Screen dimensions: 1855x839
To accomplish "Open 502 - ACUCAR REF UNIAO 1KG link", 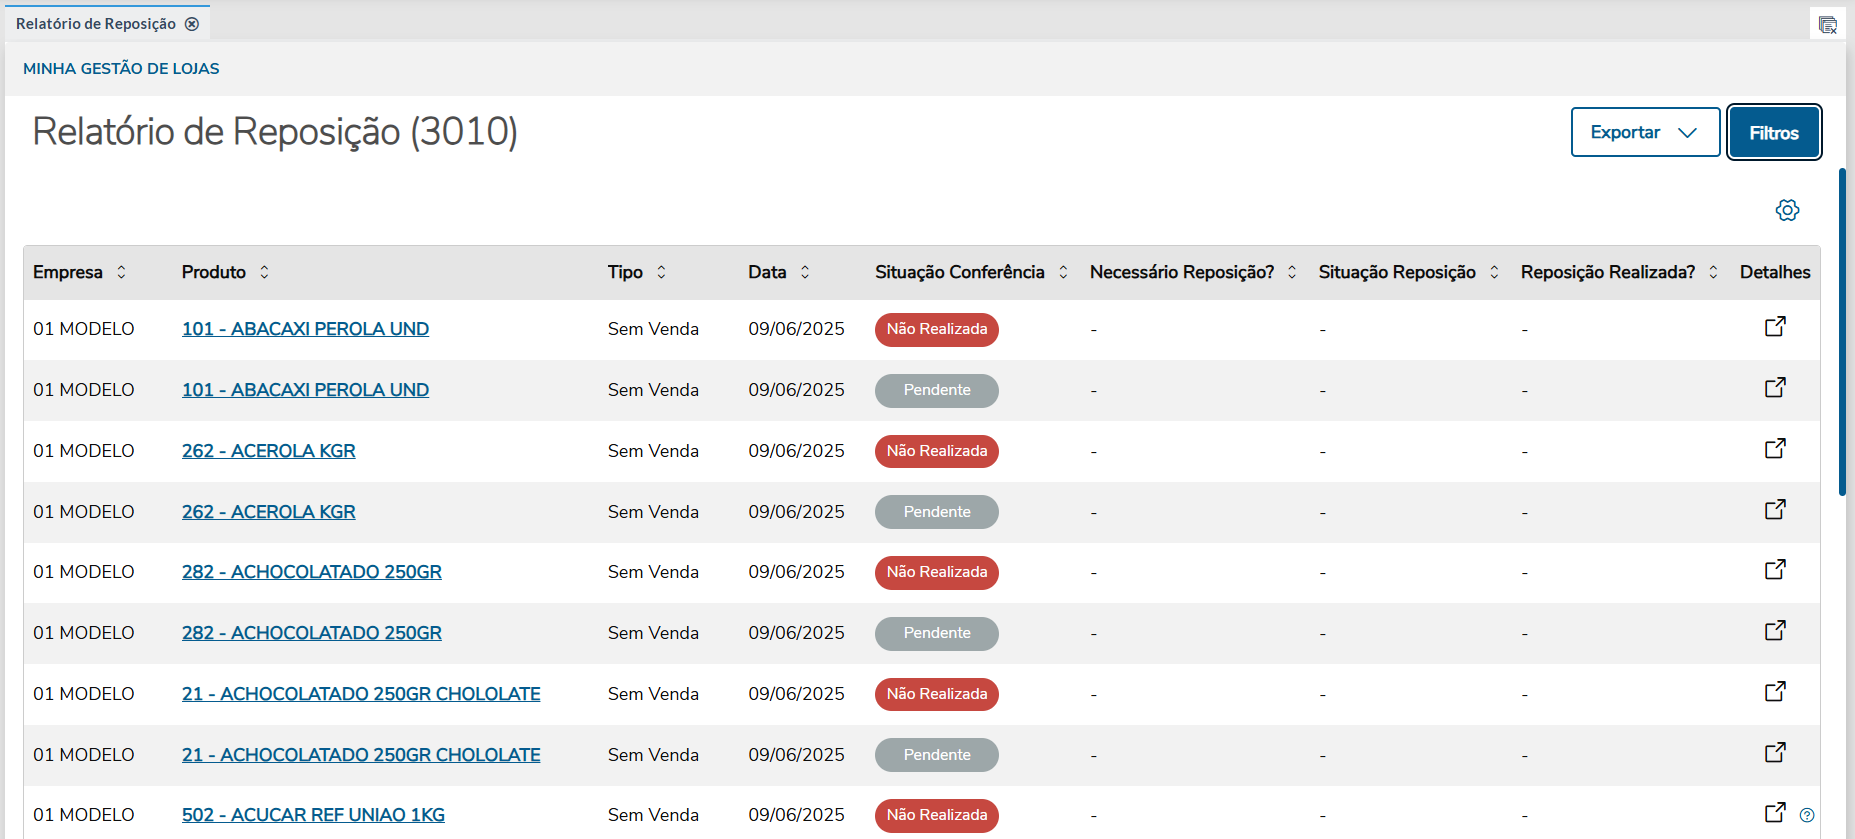I will pos(313,815).
